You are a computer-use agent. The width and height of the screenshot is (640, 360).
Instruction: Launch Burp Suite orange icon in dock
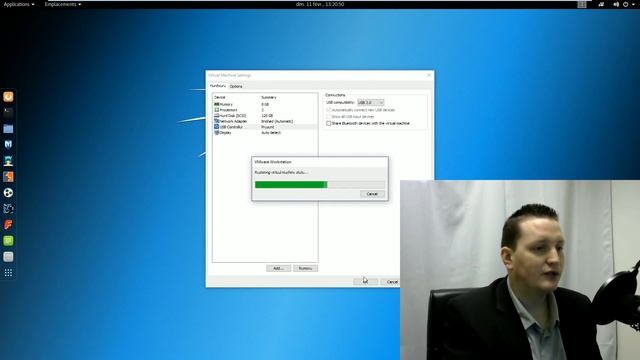tap(8, 177)
